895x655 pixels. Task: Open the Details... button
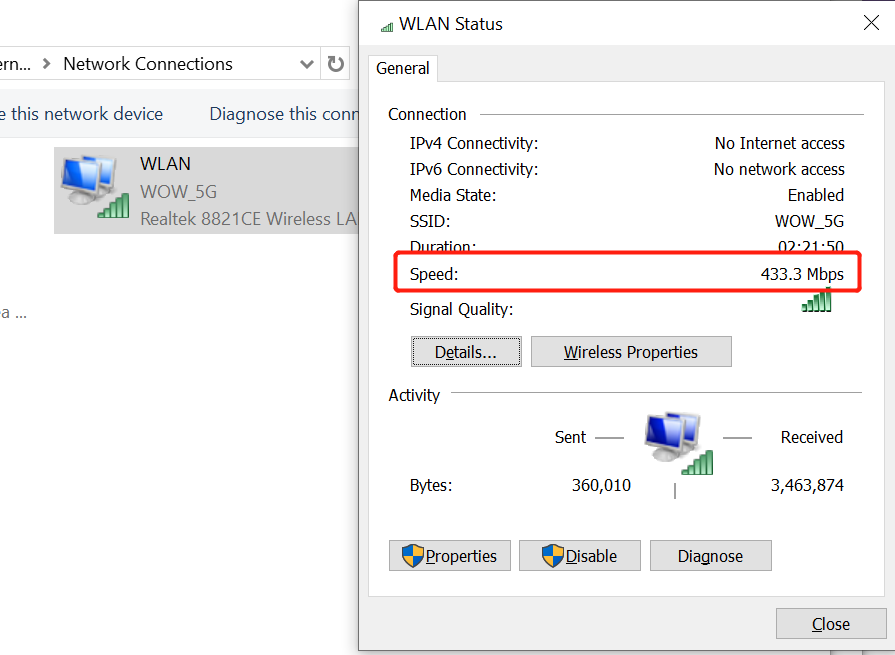pyautogui.click(x=466, y=352)
